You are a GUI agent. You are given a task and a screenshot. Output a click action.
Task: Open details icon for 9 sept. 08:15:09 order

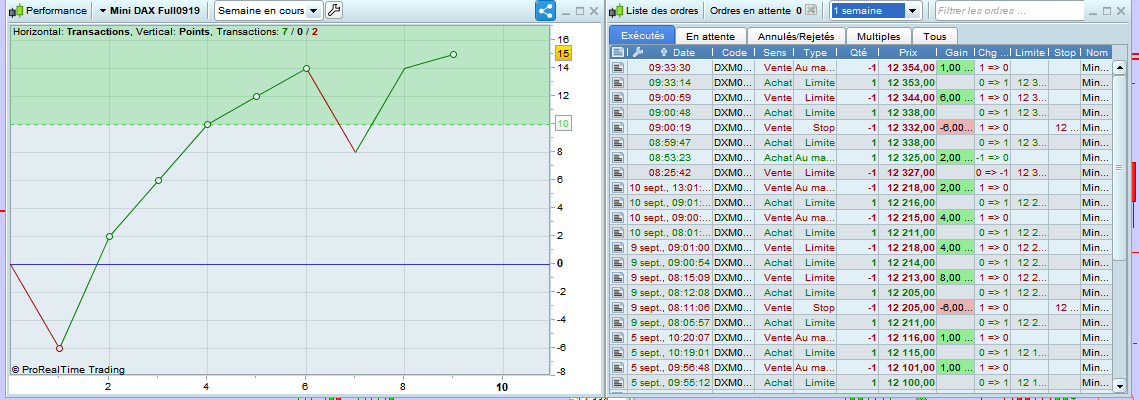pos(618,277)
